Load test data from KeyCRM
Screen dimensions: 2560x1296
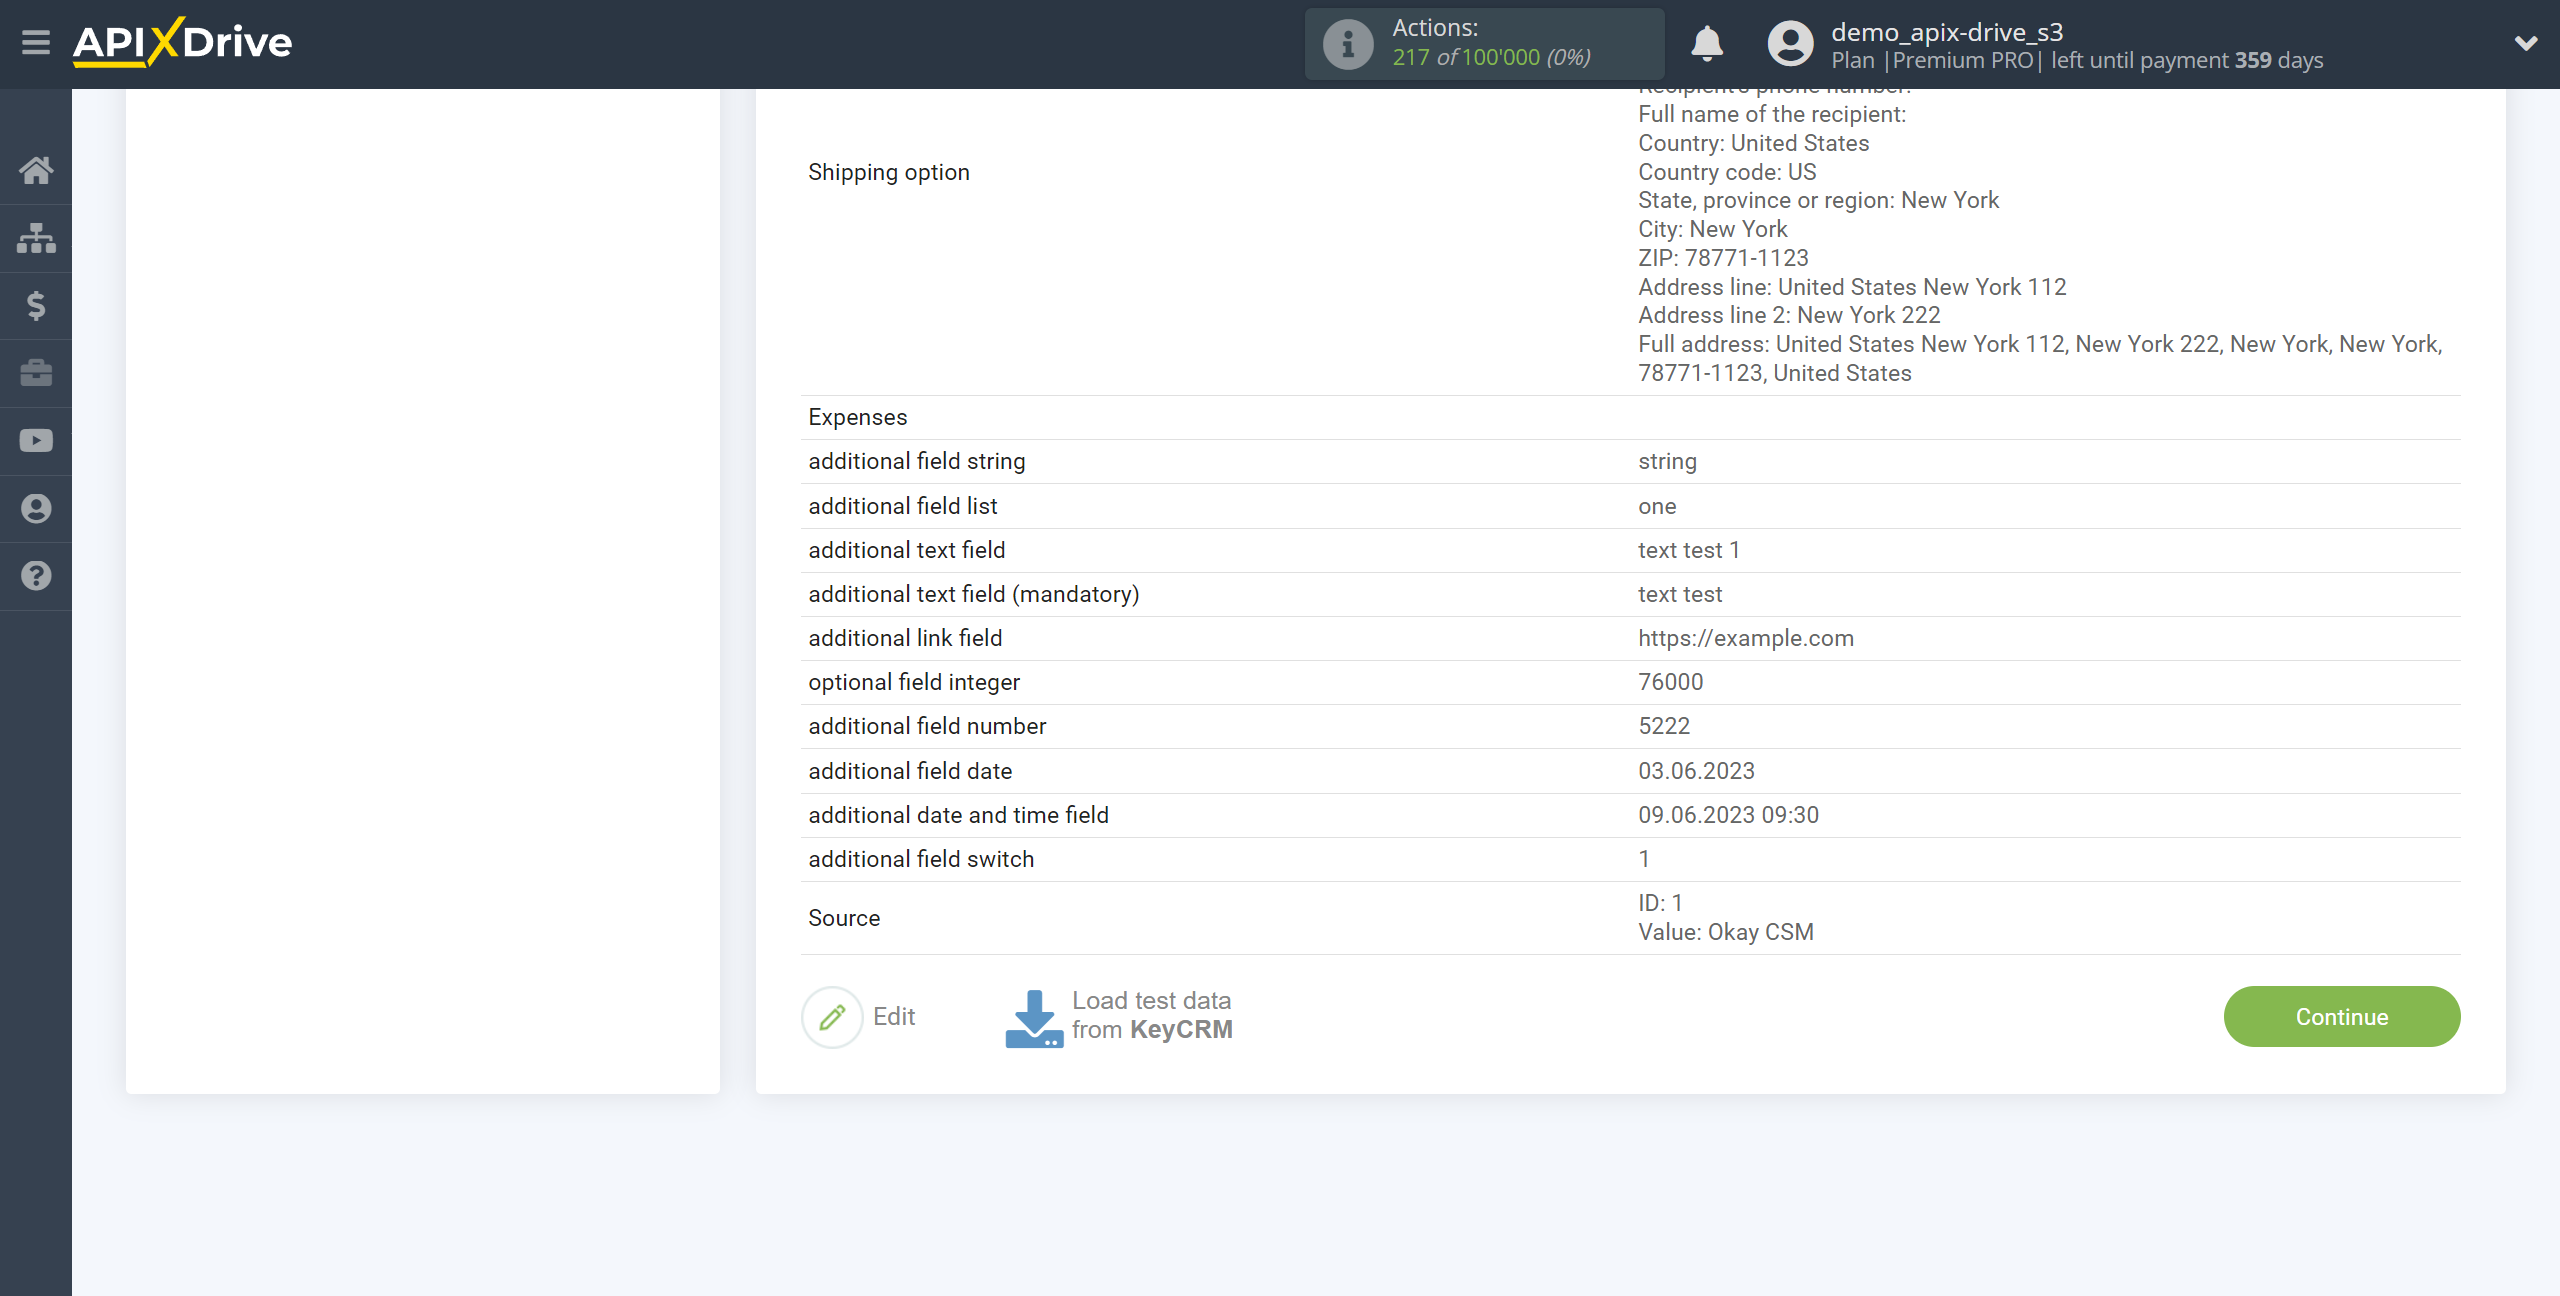[1152, 1015]
